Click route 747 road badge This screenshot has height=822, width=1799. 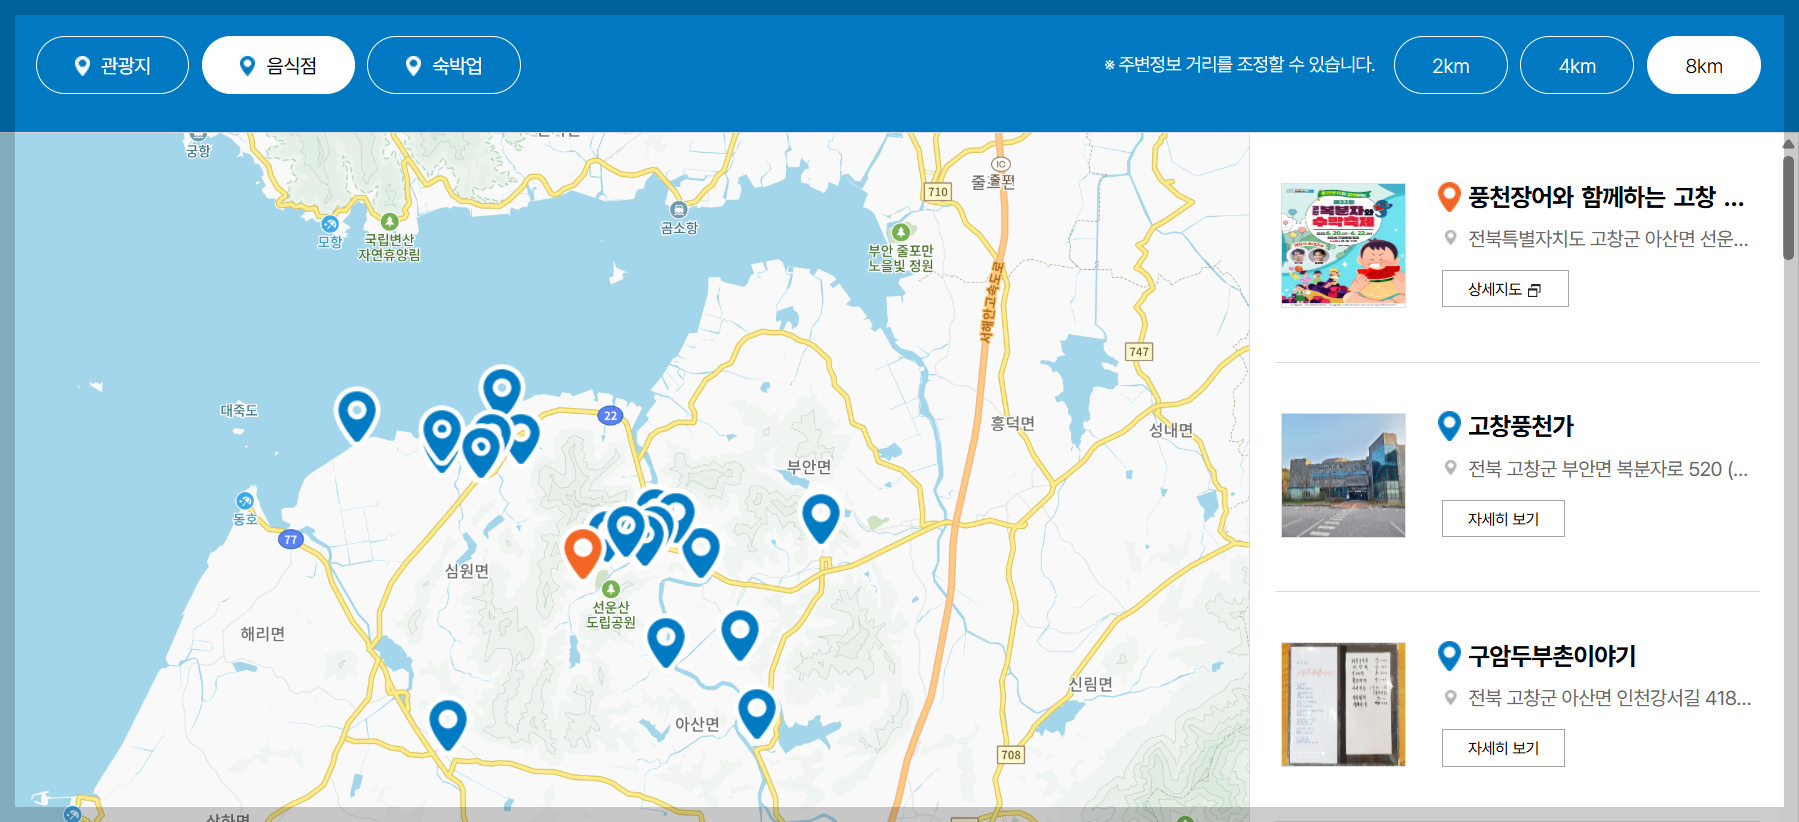pos(1139,352)
